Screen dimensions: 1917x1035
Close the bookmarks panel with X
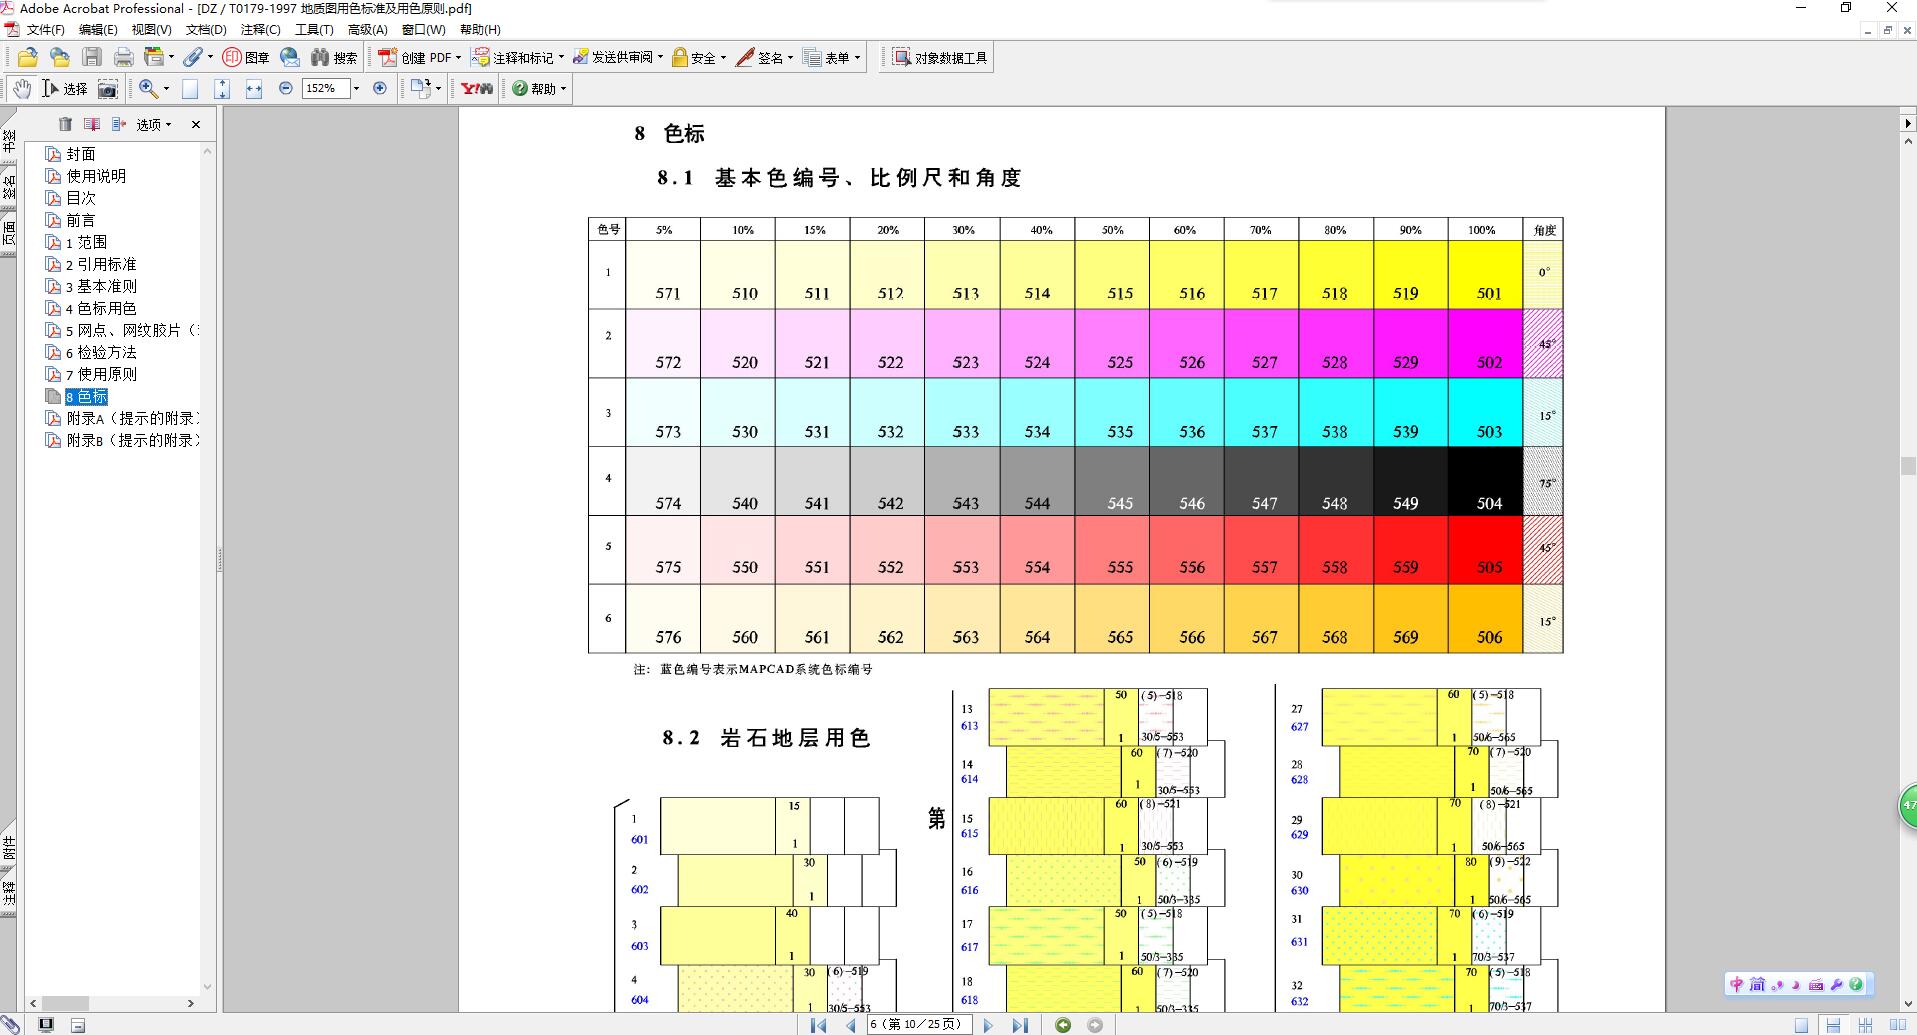(x=196, y=124)
